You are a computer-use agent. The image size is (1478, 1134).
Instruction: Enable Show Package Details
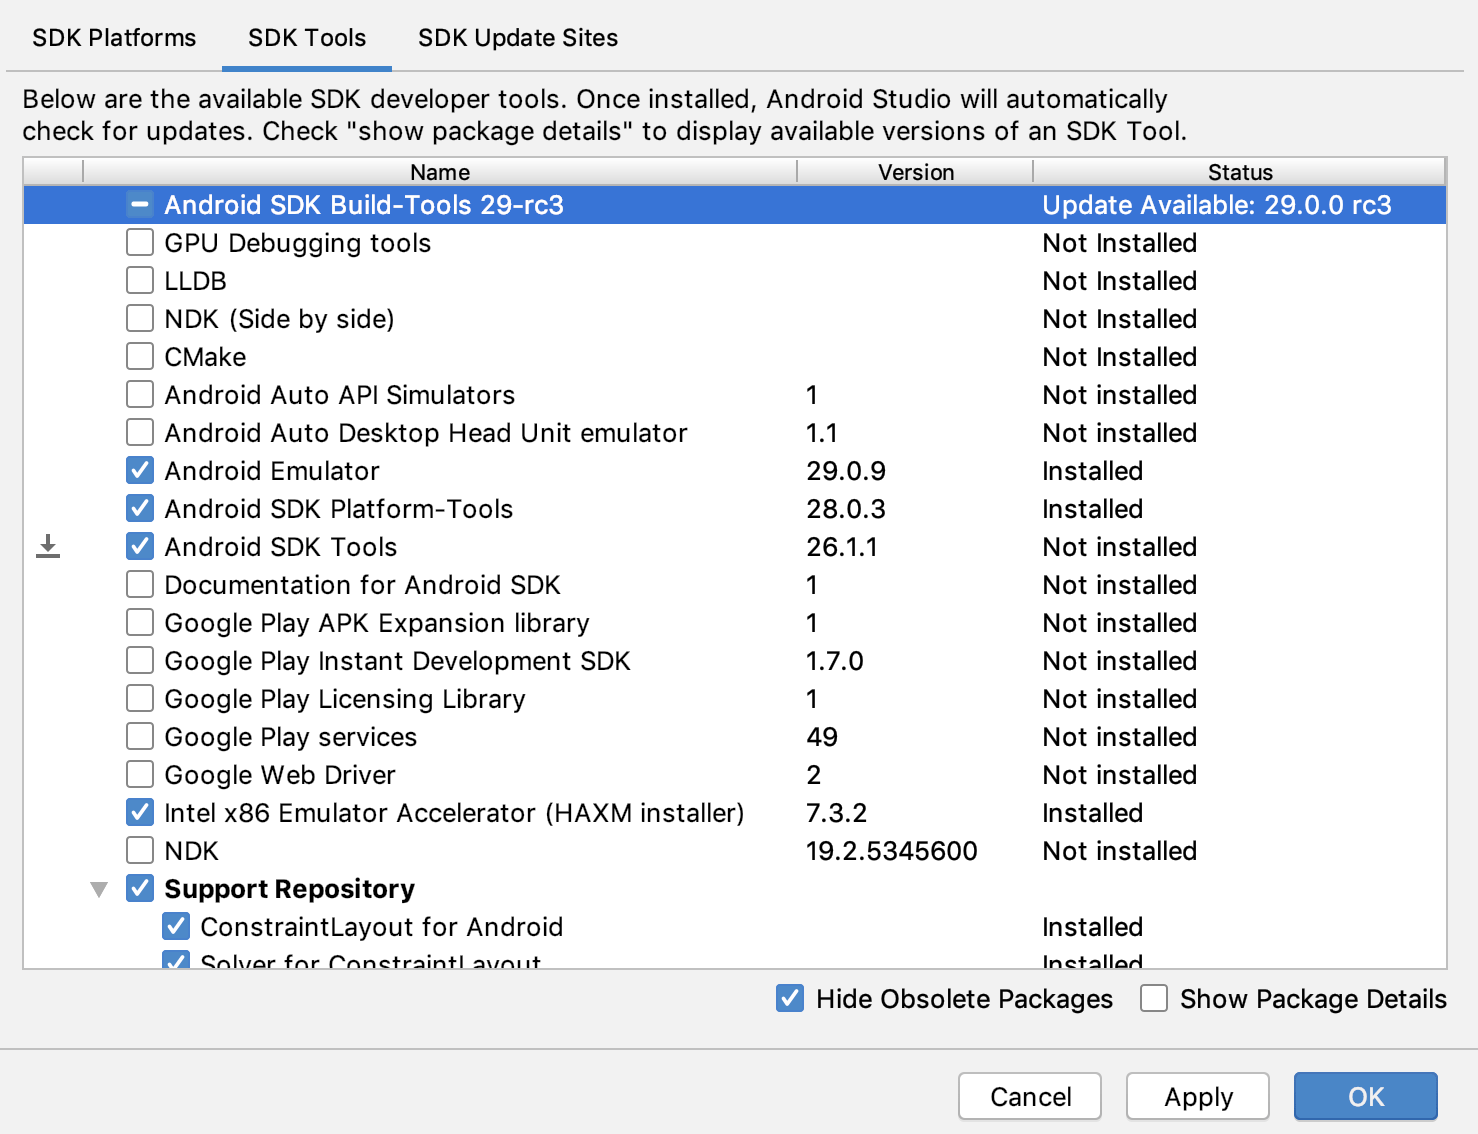tap(1154, 998)
